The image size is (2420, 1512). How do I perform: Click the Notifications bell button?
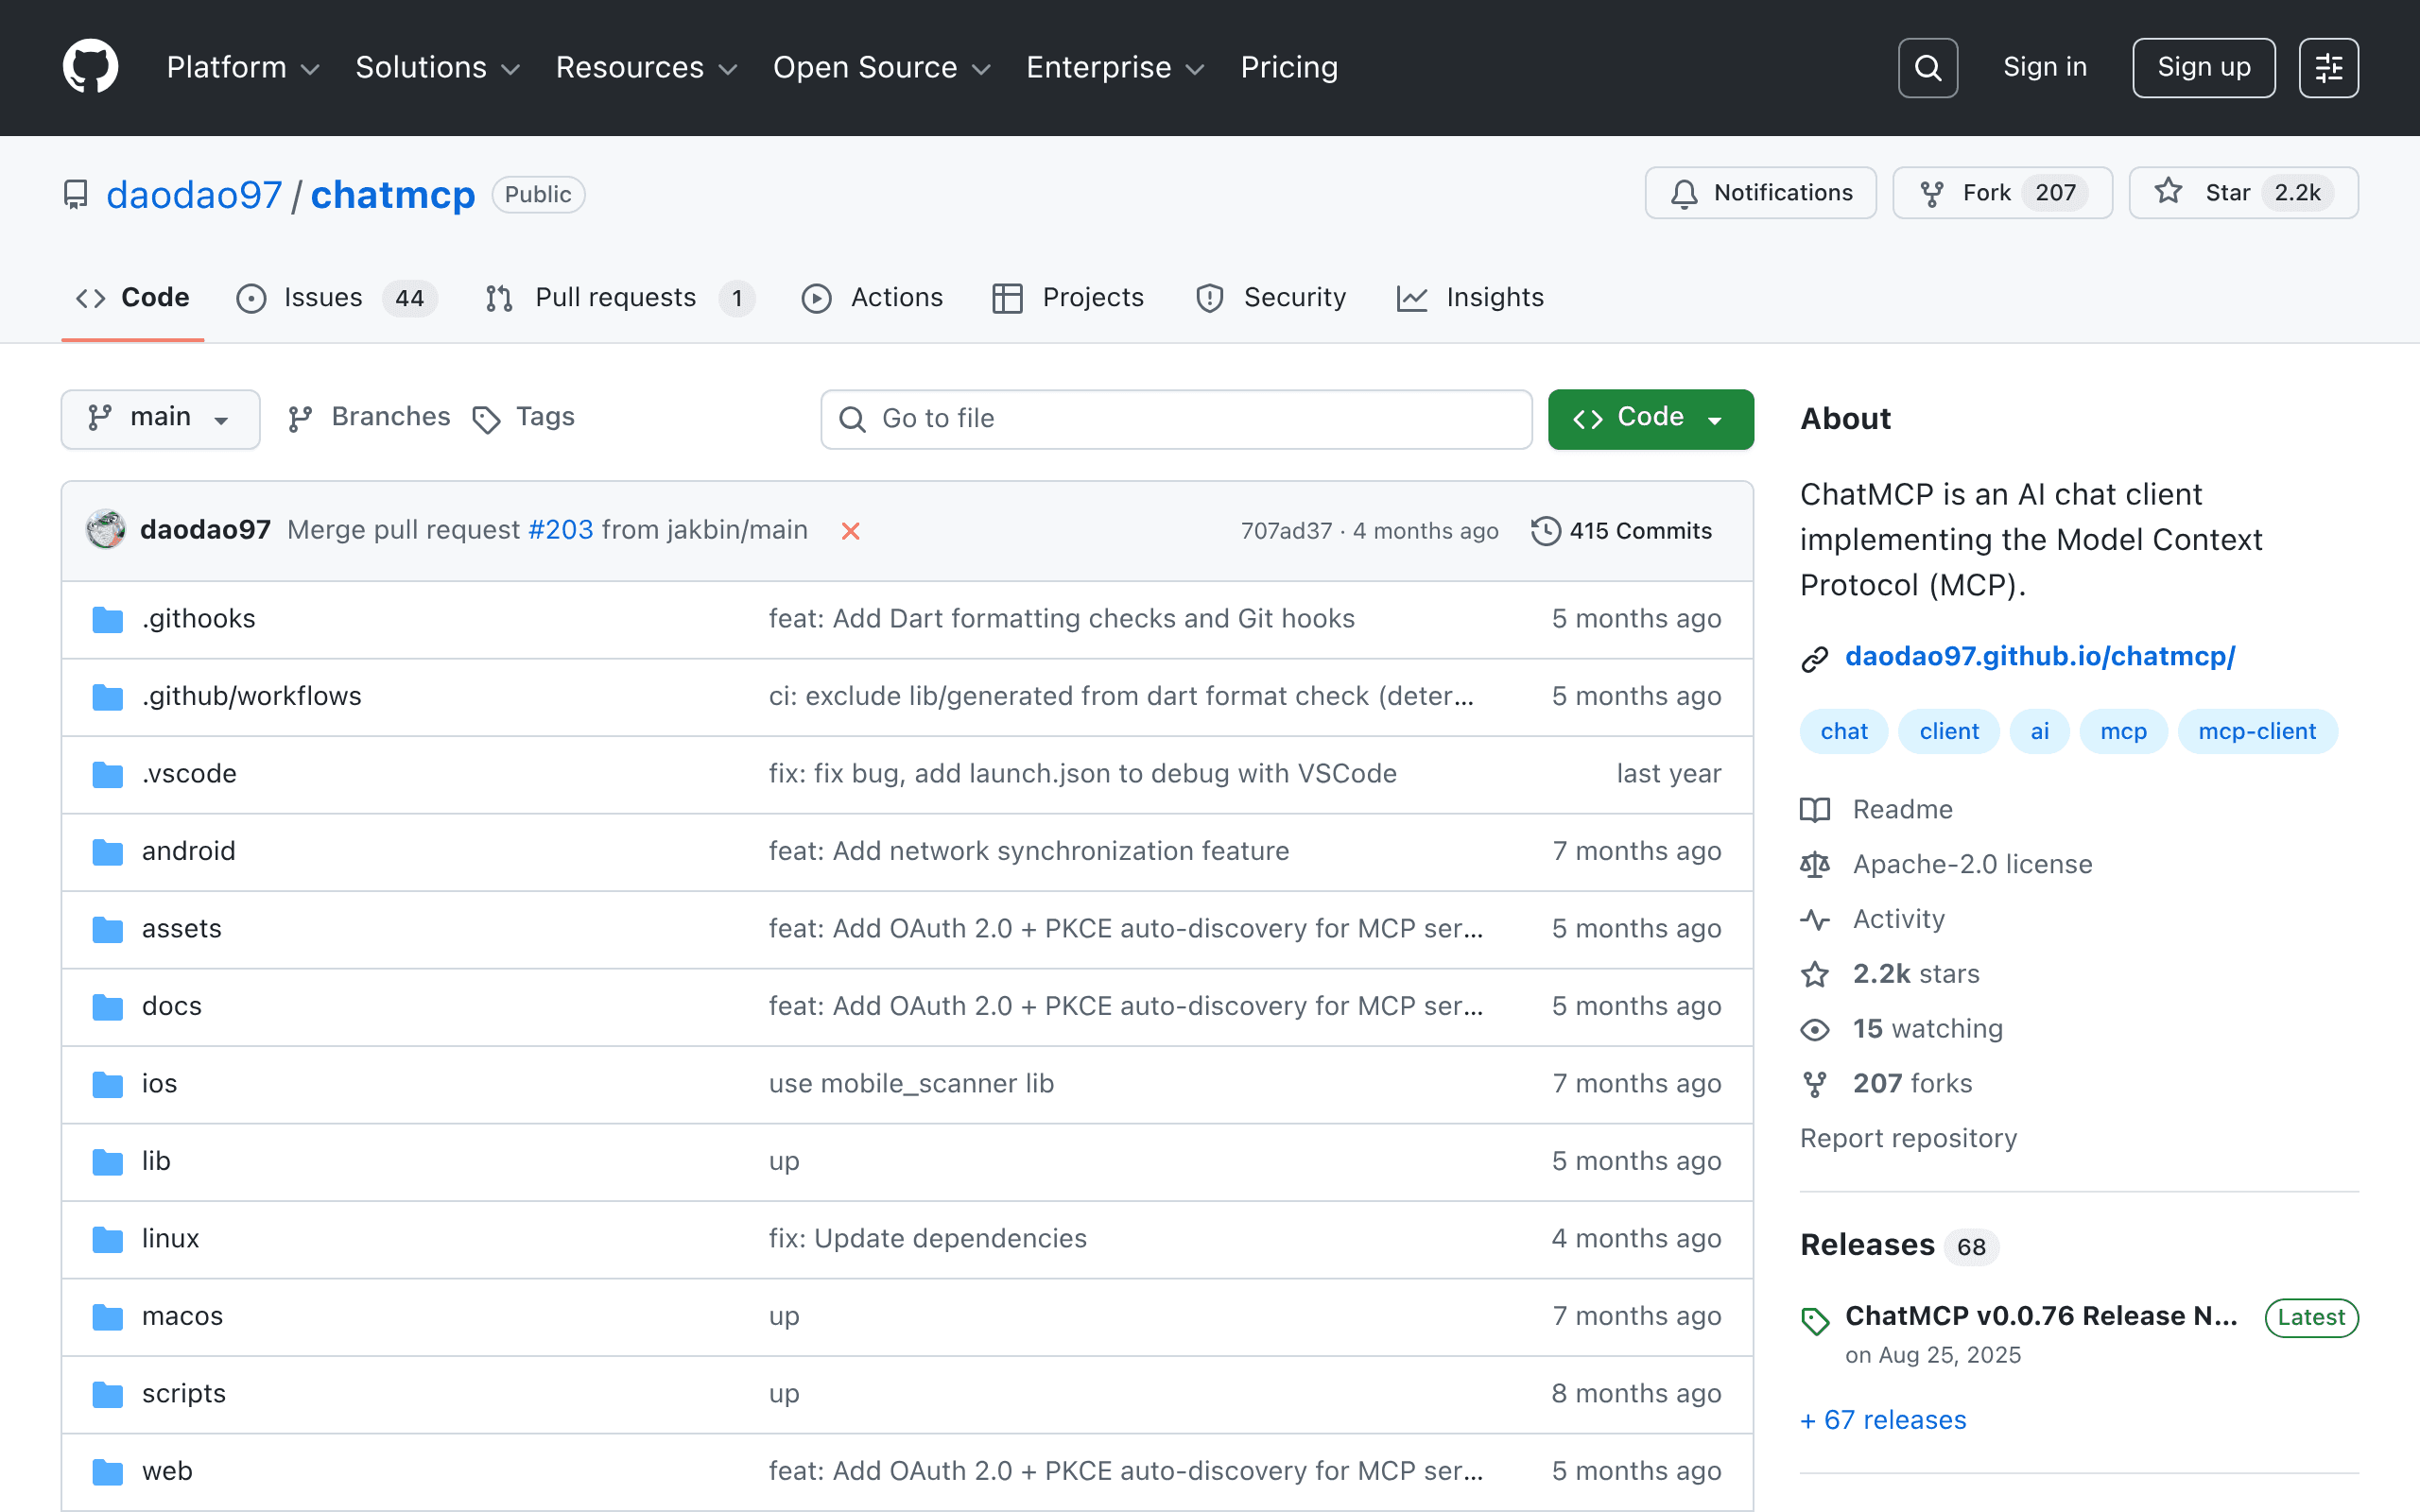(1760, 193)
